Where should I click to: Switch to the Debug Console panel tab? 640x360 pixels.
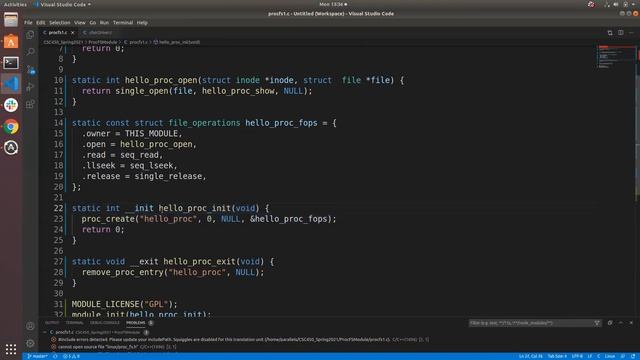tap(104, 323)
